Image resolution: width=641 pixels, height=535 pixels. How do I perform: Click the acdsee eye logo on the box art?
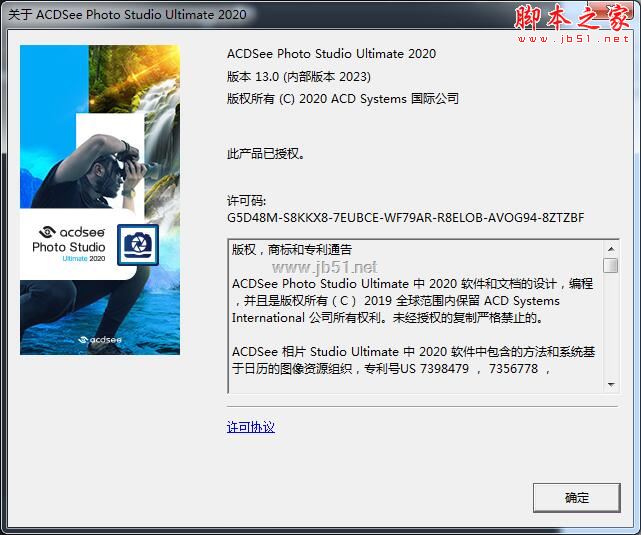(47, 232)
